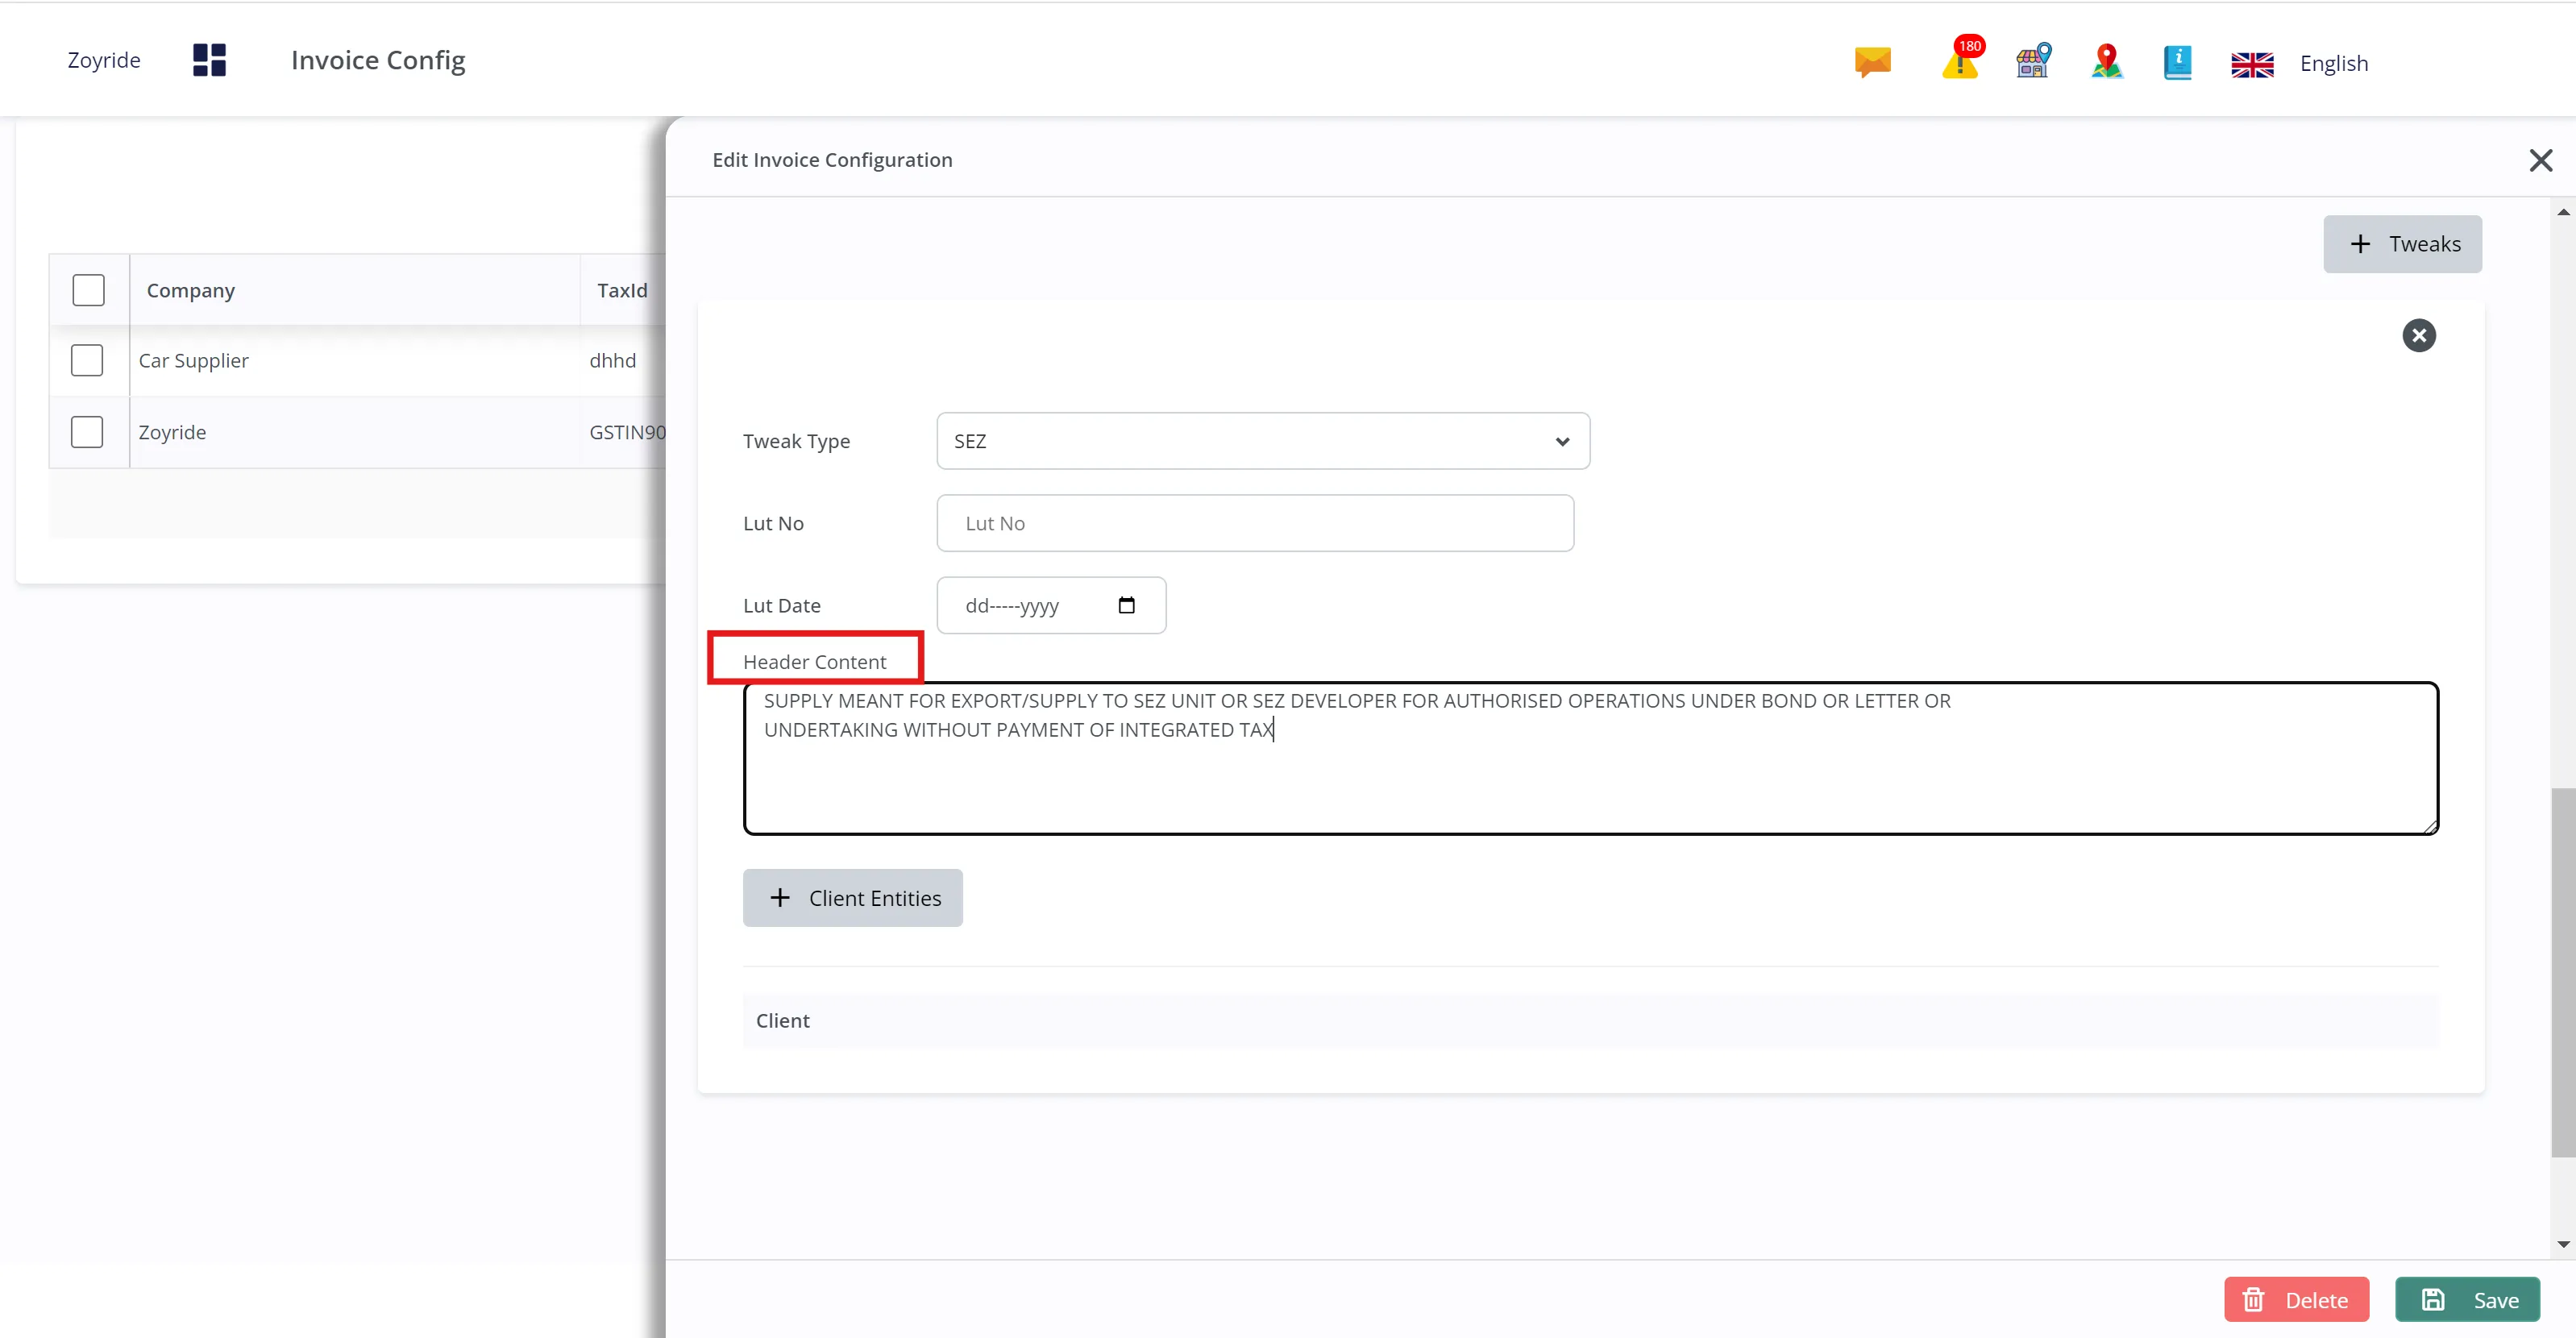Open the dashboard grid menu icon
2576x1338 pixels.
click(x=209, y=60)
